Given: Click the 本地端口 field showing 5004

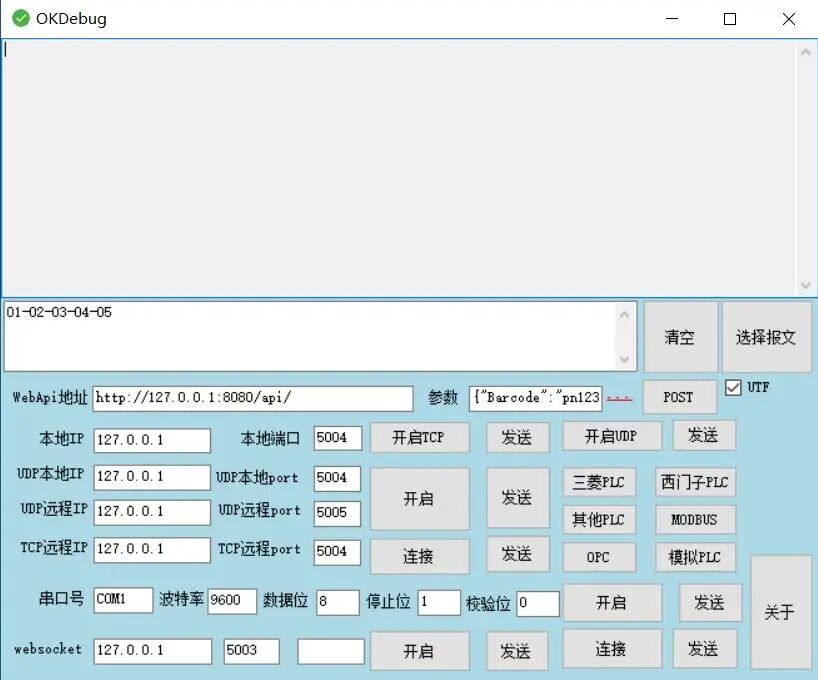Looking at the screenshot, I should pos(338,438).
